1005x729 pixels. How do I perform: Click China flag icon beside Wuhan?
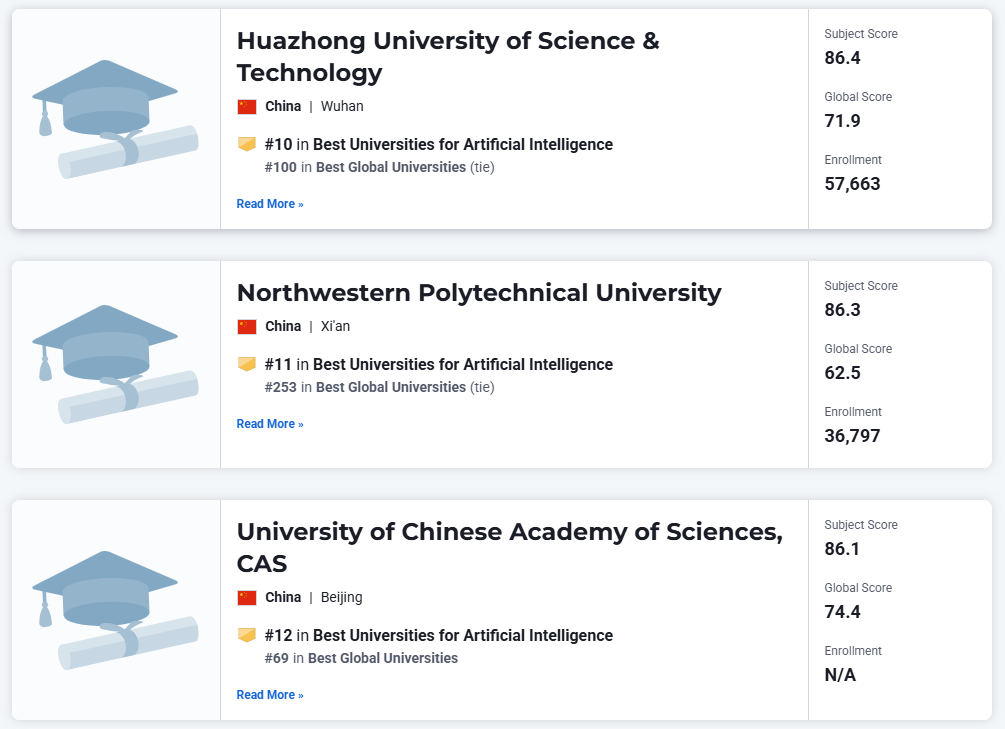click(247, 106)
